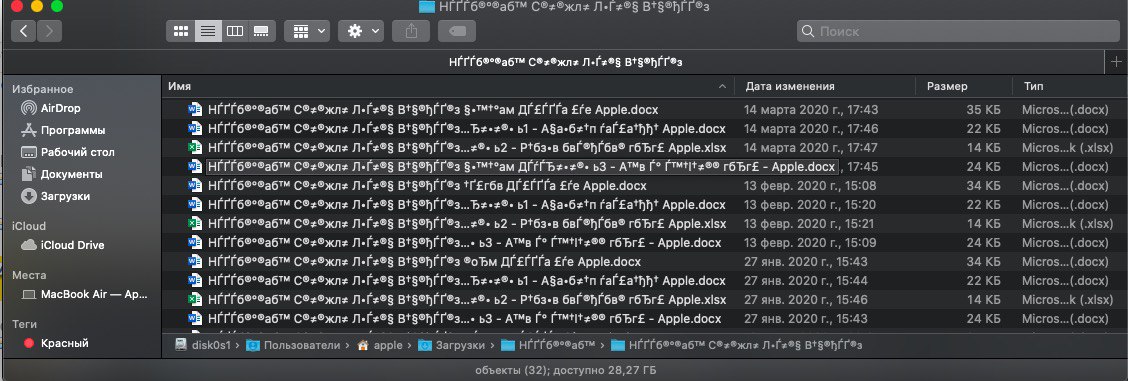Click the date cell 14 марта 2020 г., 17:43
The image size is (1128, 381).
click(x=811, y=110)
